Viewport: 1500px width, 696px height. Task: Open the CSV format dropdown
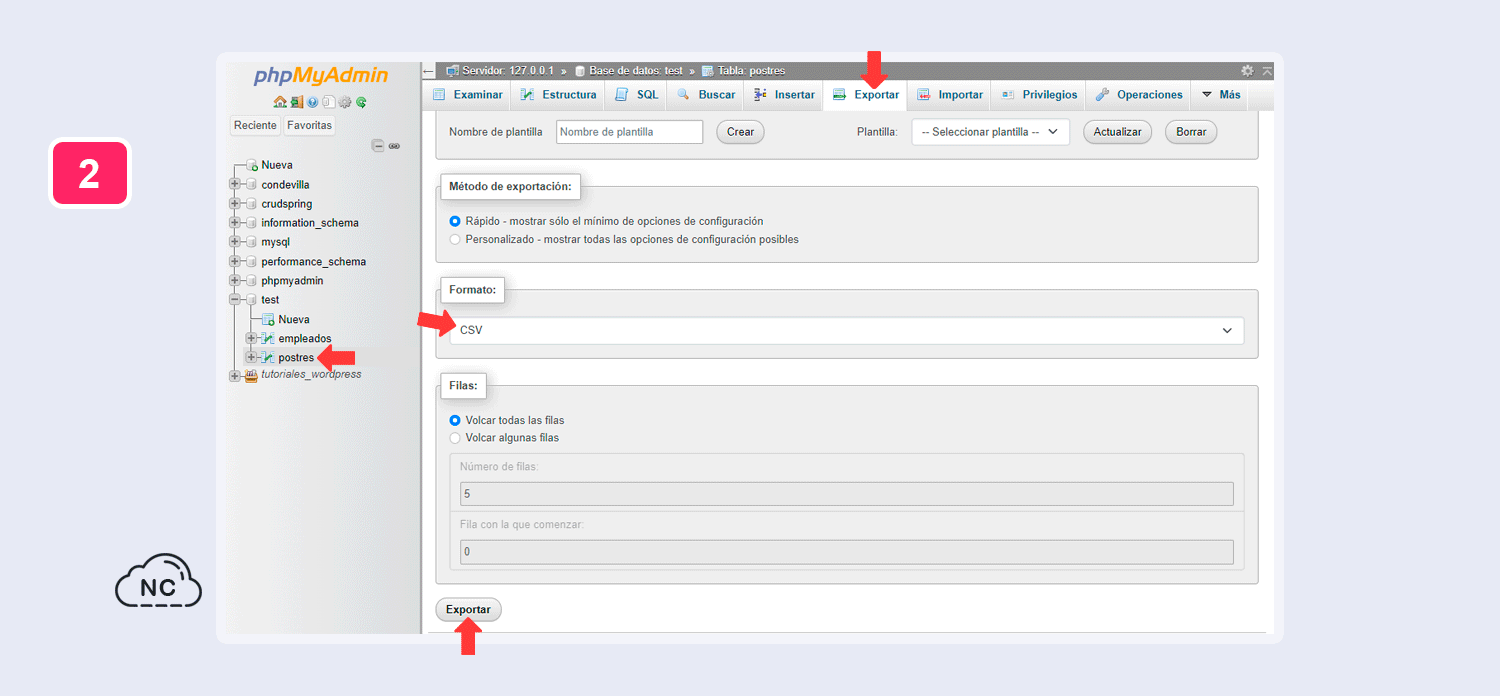click(x=847, y=330)
